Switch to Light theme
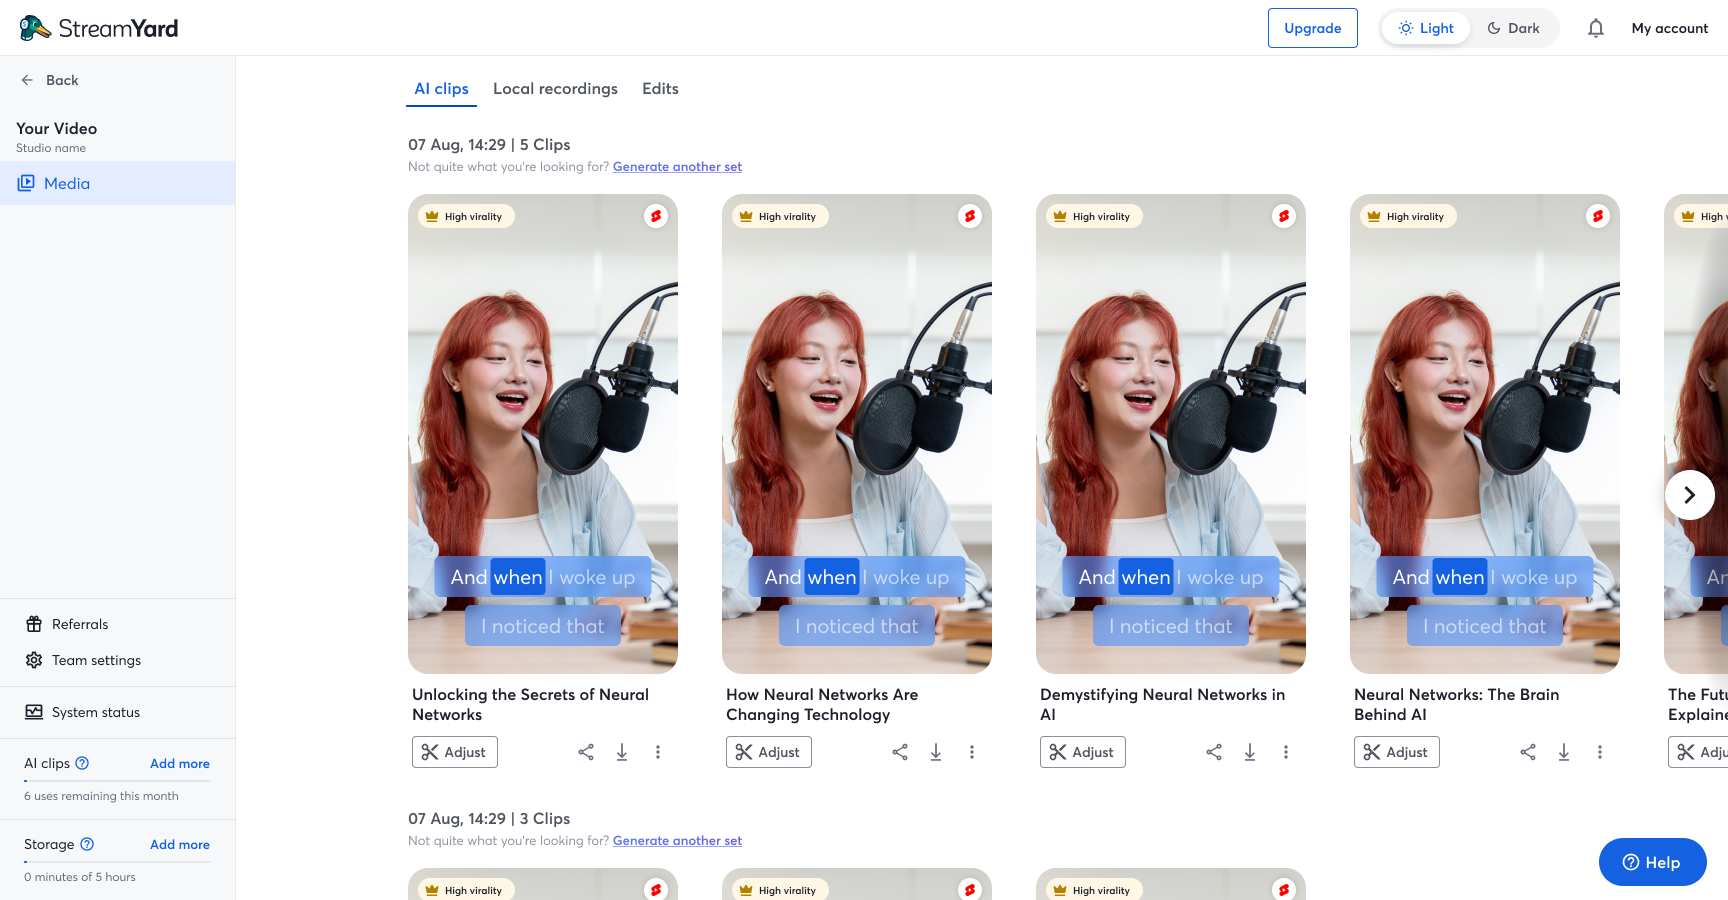The height and width of the screenshot is (900, 1728). pos(1426,28)
